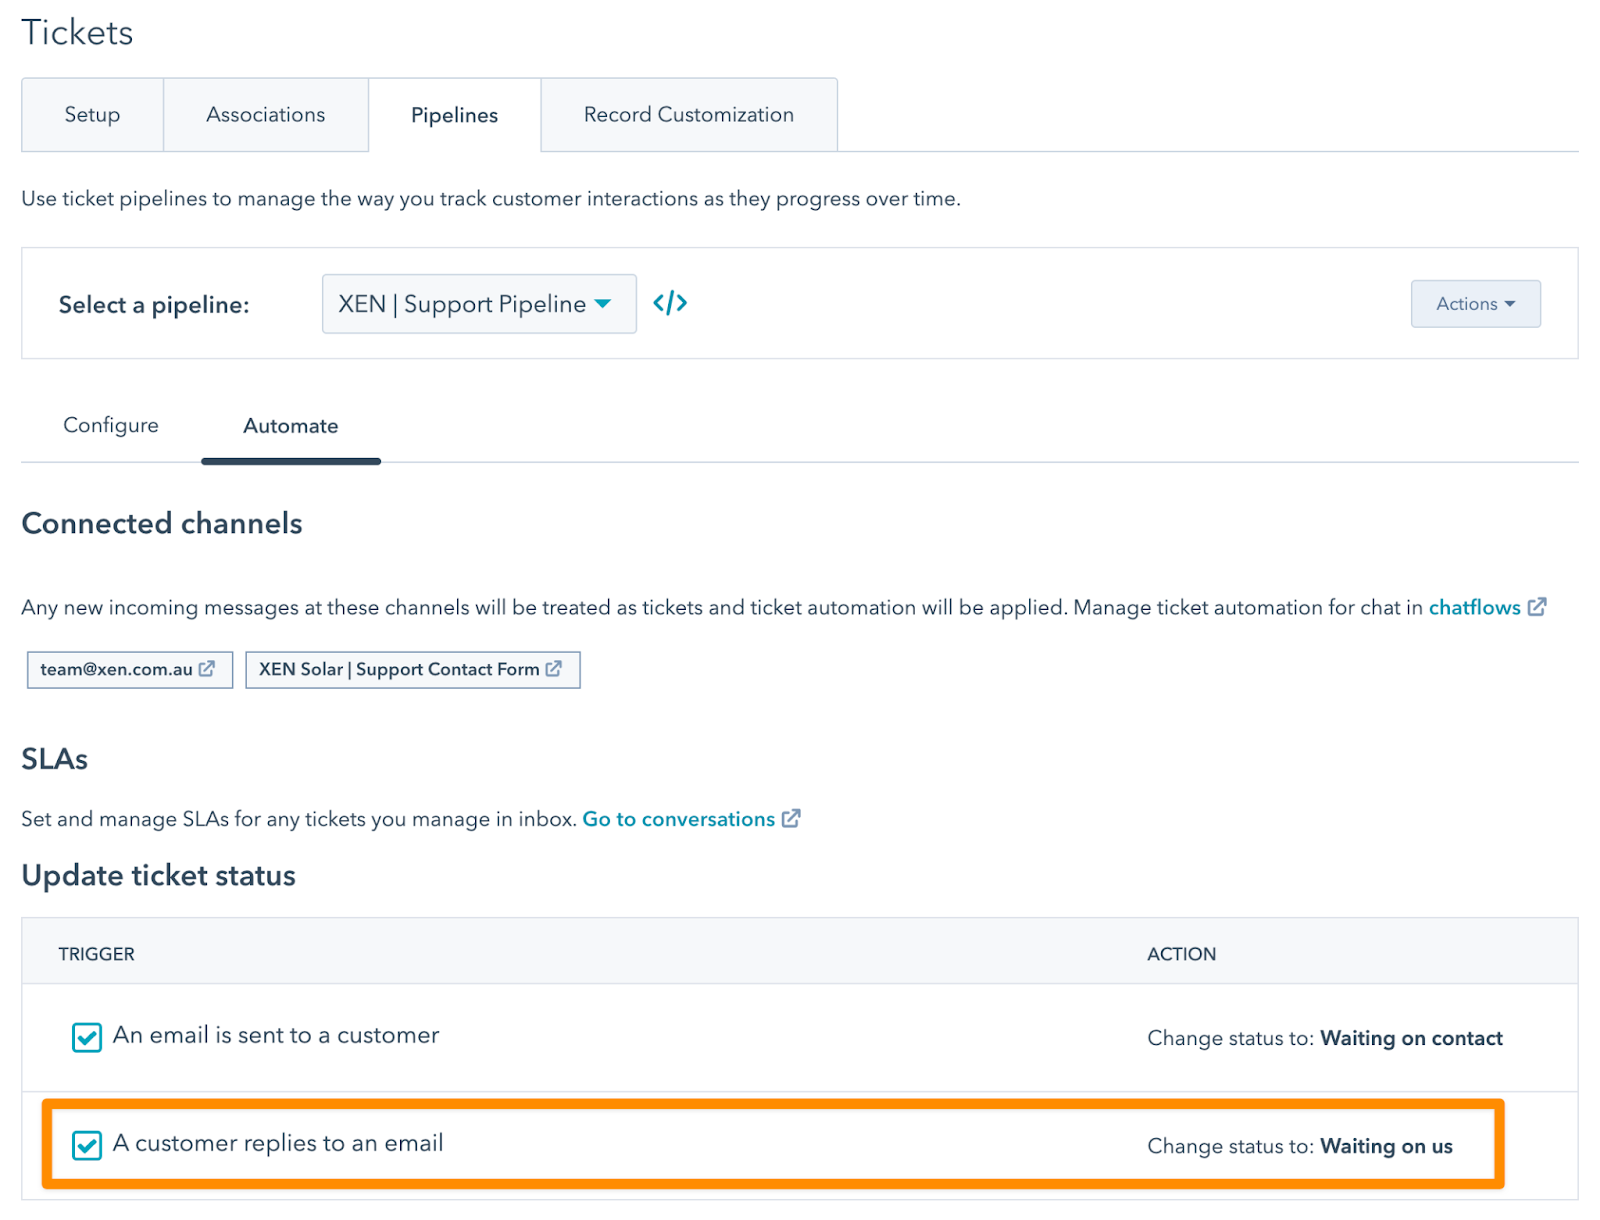Click the 'Waiting on contact' status text
The height and width of the screenshot is (1220, 1600).
[x=1411, y=1038]
